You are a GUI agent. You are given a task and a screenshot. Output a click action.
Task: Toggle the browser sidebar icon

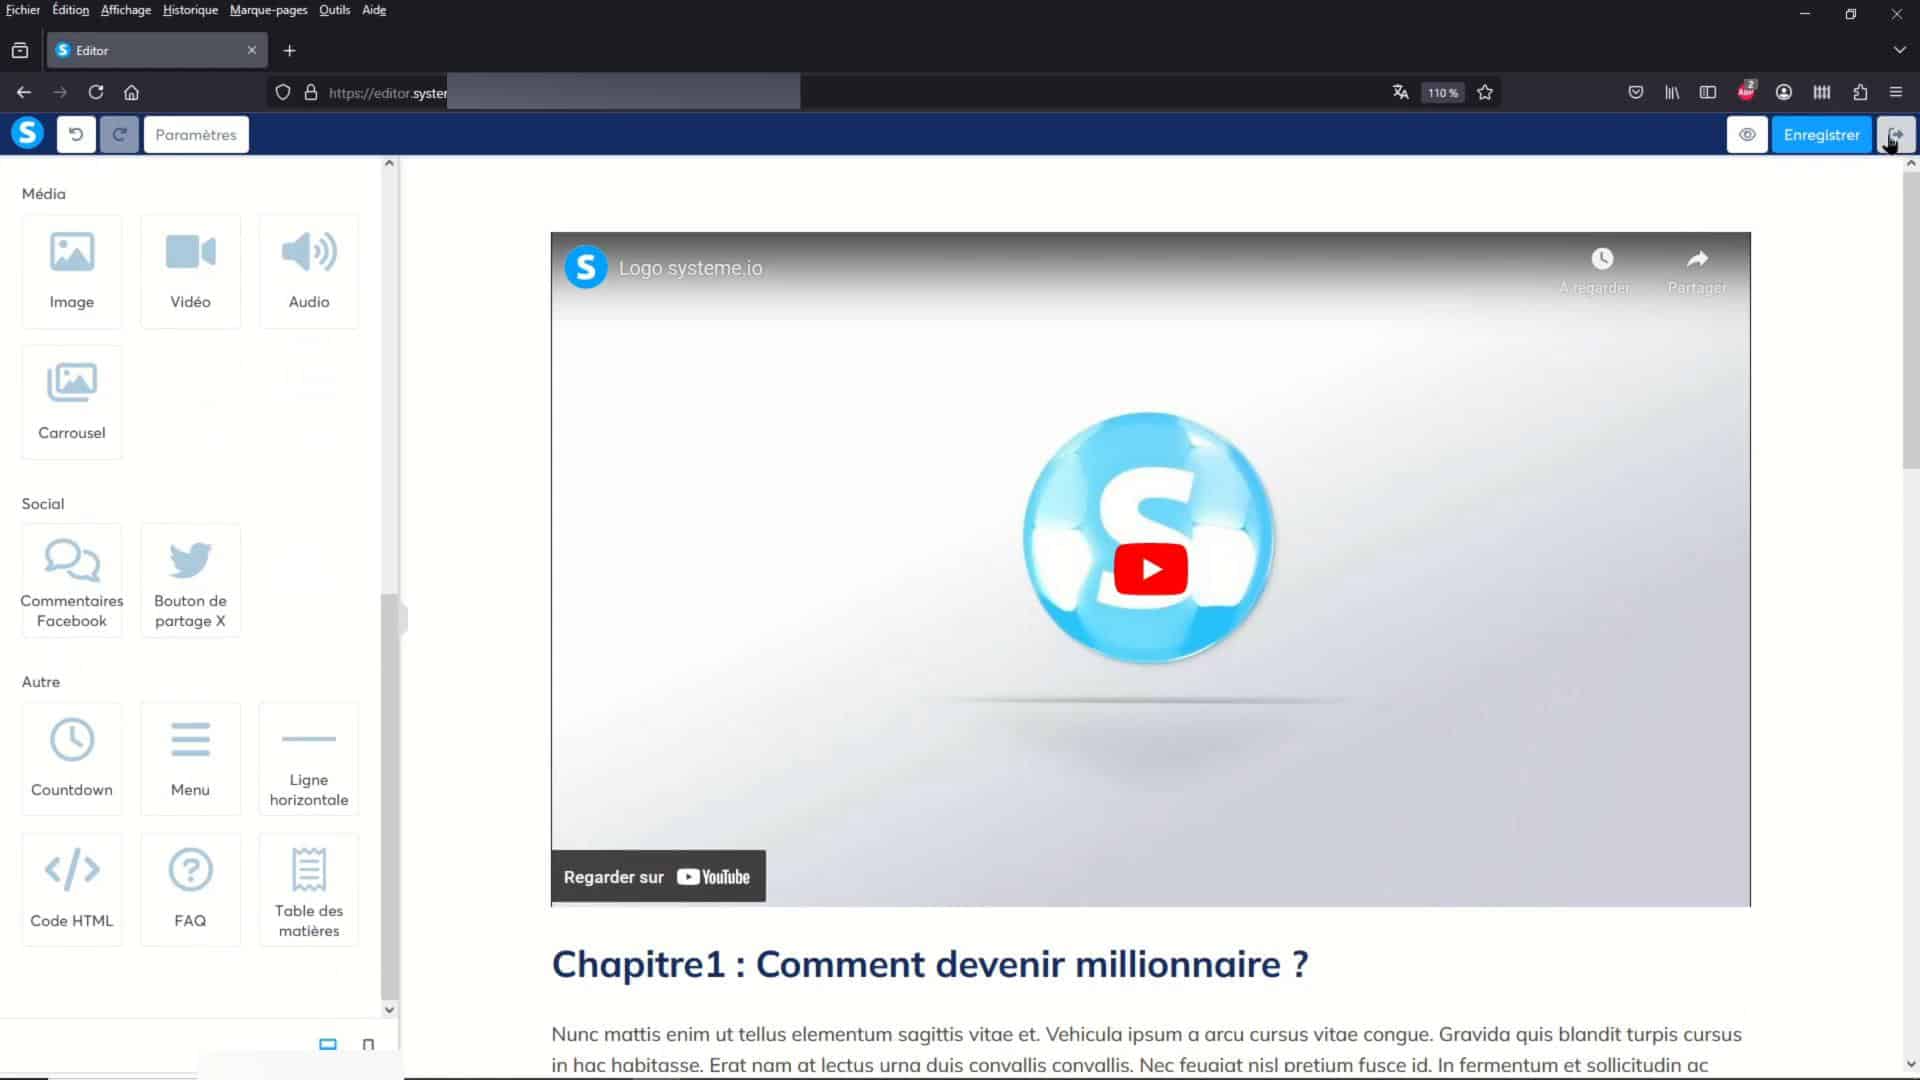1708,92
